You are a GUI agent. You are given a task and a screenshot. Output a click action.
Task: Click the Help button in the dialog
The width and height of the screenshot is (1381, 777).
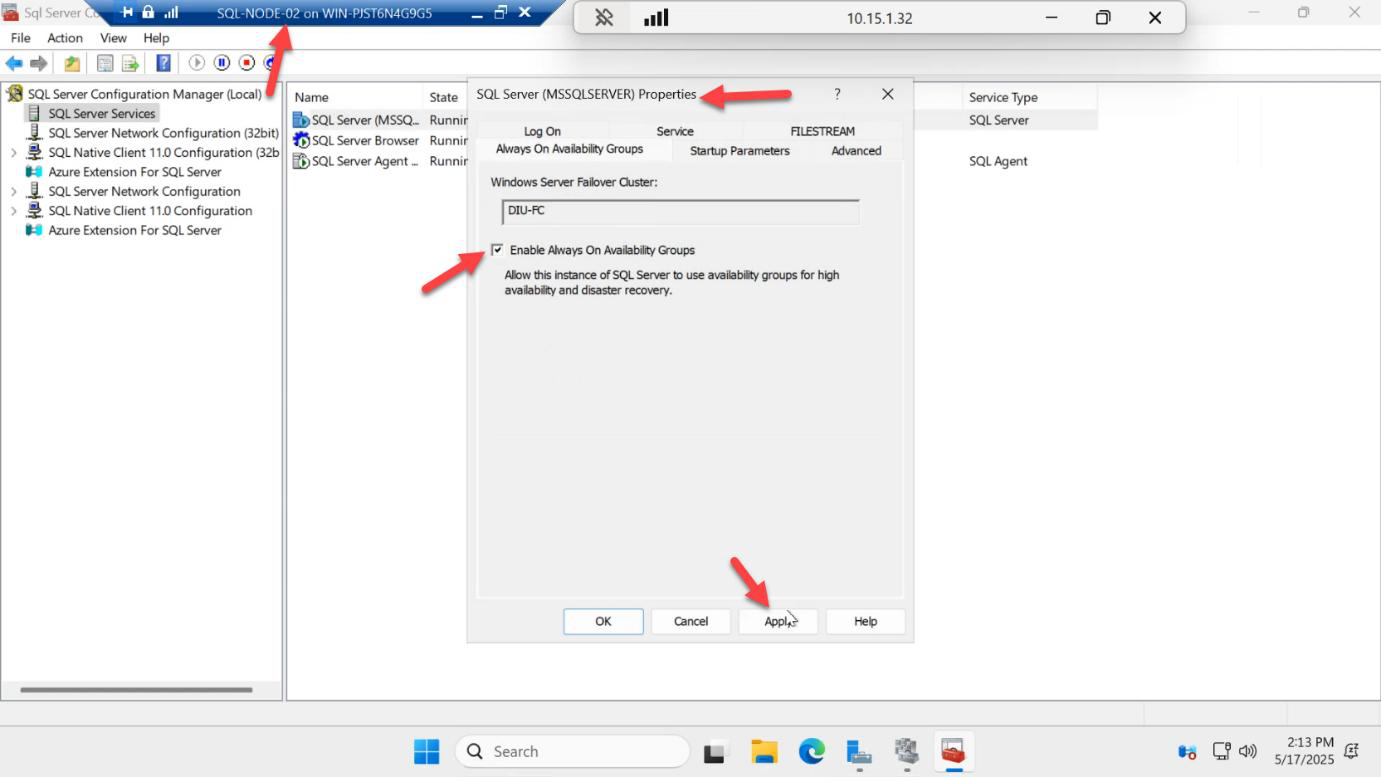coord(866,621)
